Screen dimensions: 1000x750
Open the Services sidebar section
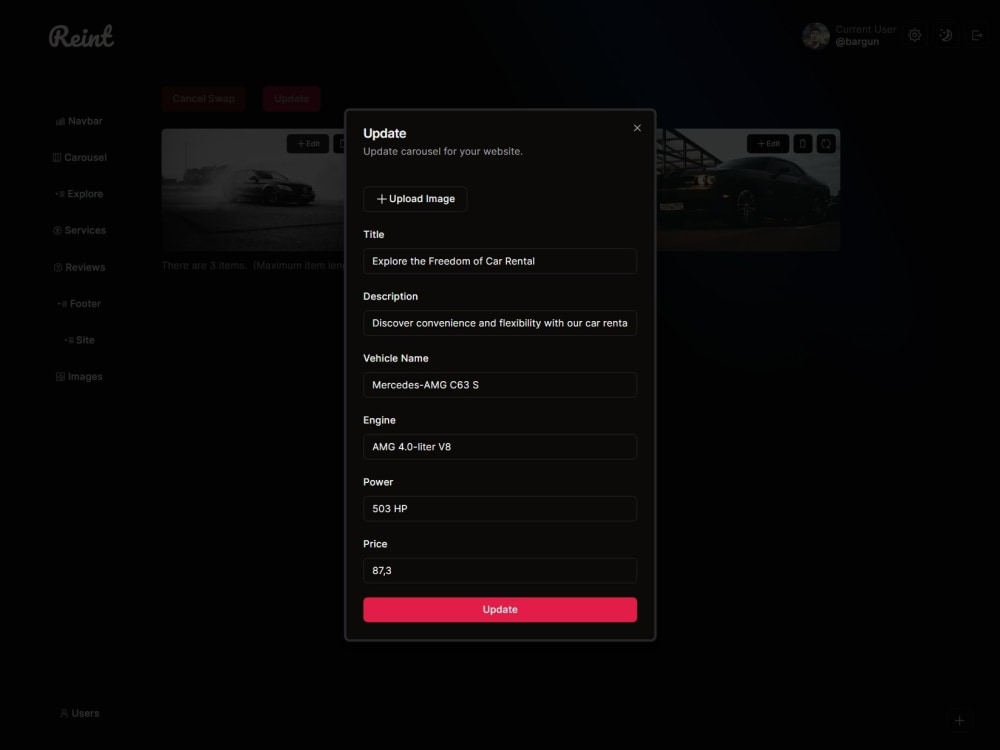pos(79,230)
